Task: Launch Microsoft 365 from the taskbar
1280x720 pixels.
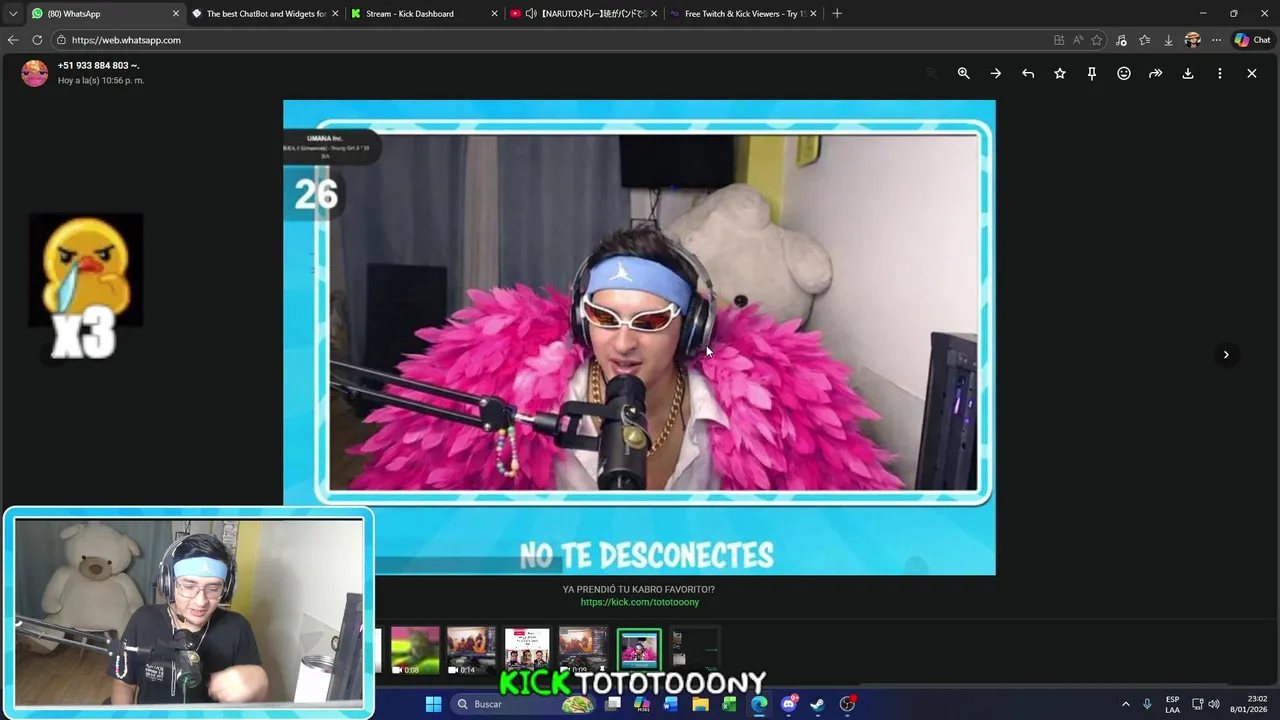Action: pyautogui.click(x=642, y=704)
